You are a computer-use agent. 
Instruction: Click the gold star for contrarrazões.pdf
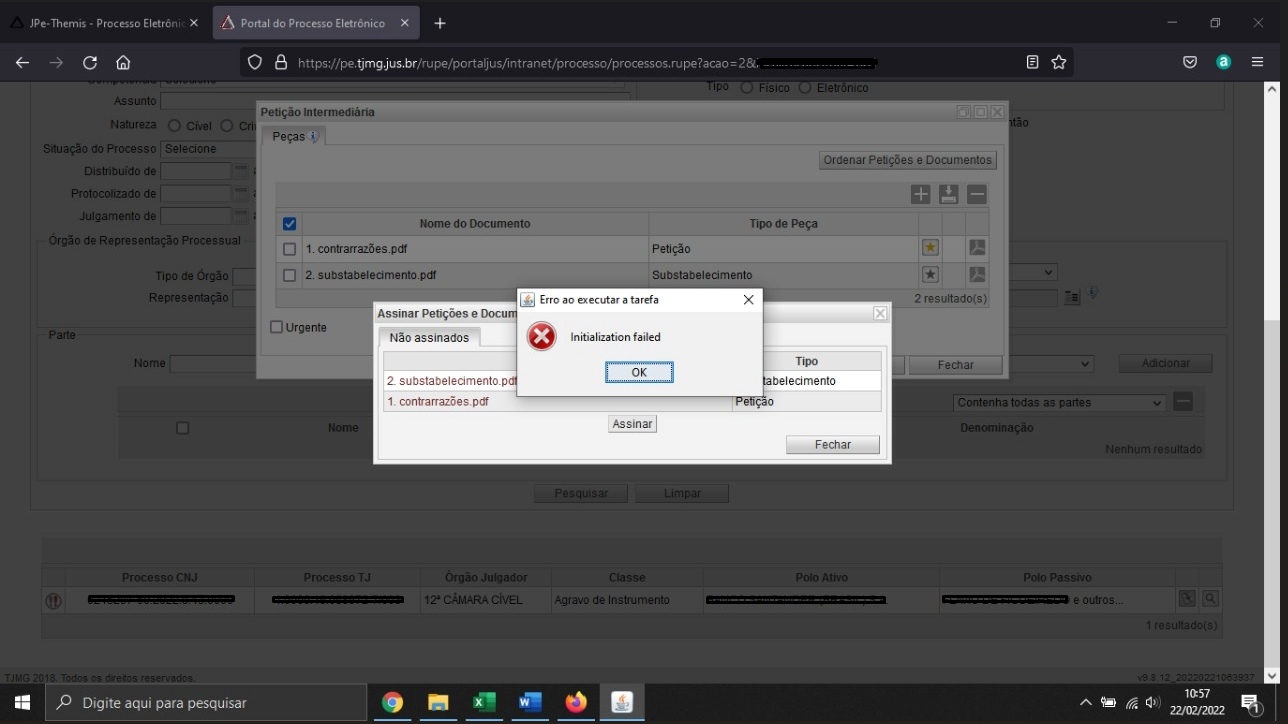[930, 248]
